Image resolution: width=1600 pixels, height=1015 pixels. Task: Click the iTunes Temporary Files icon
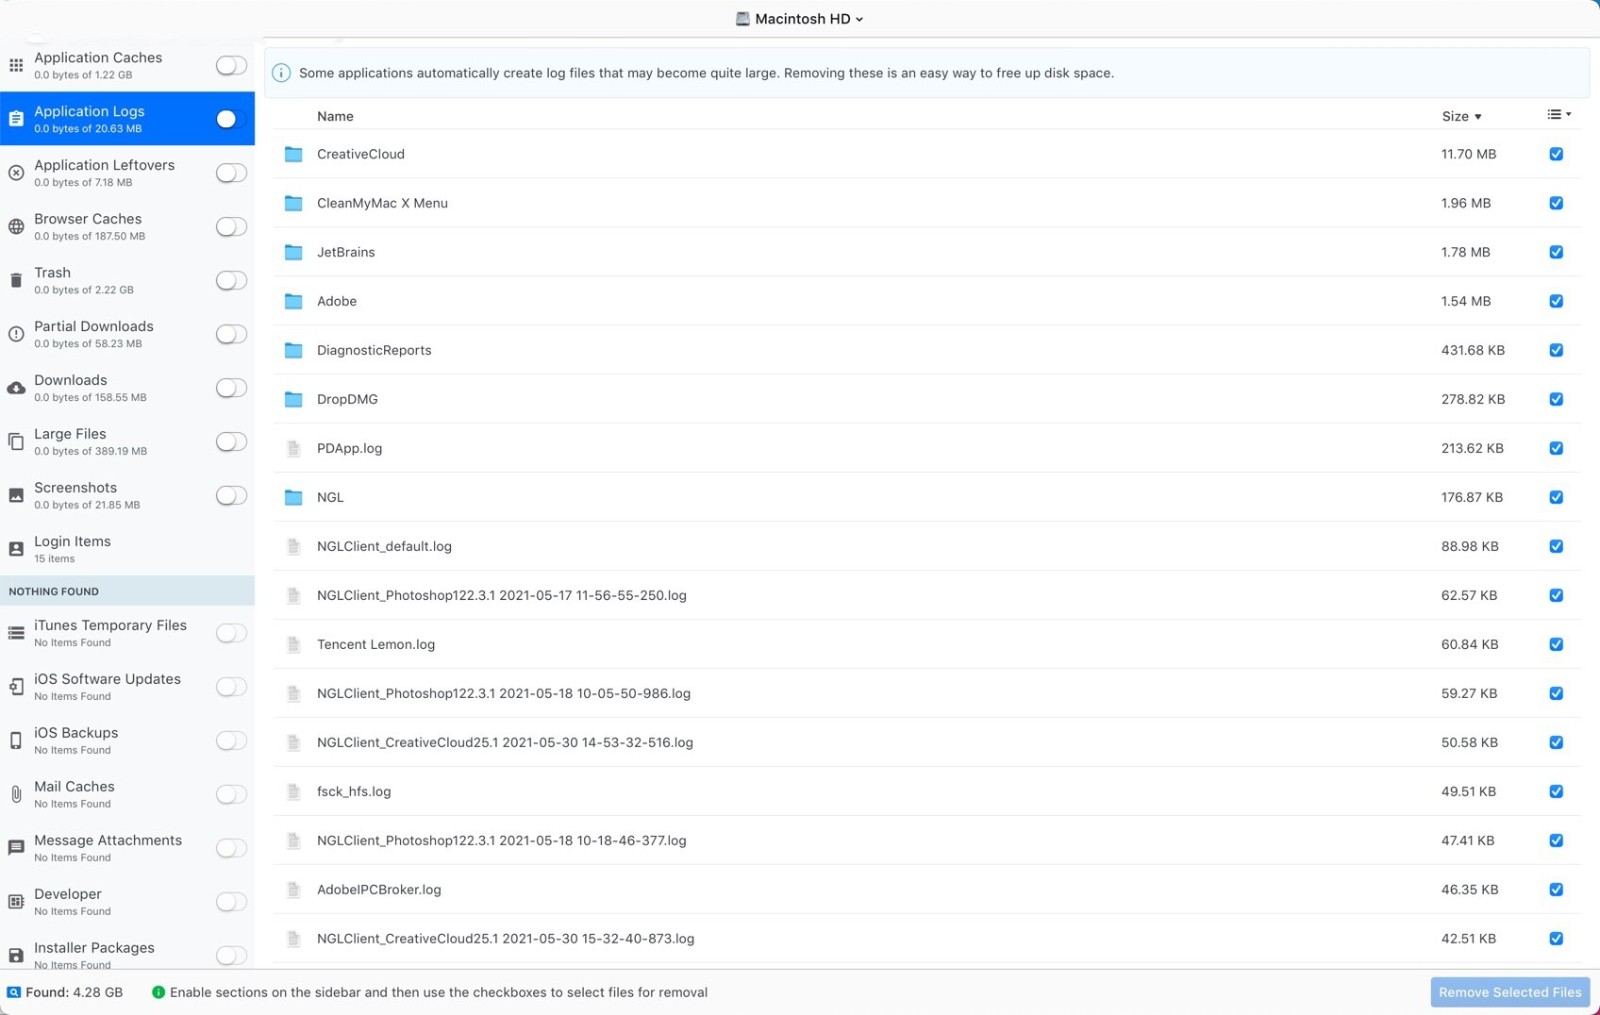(16, 633)
